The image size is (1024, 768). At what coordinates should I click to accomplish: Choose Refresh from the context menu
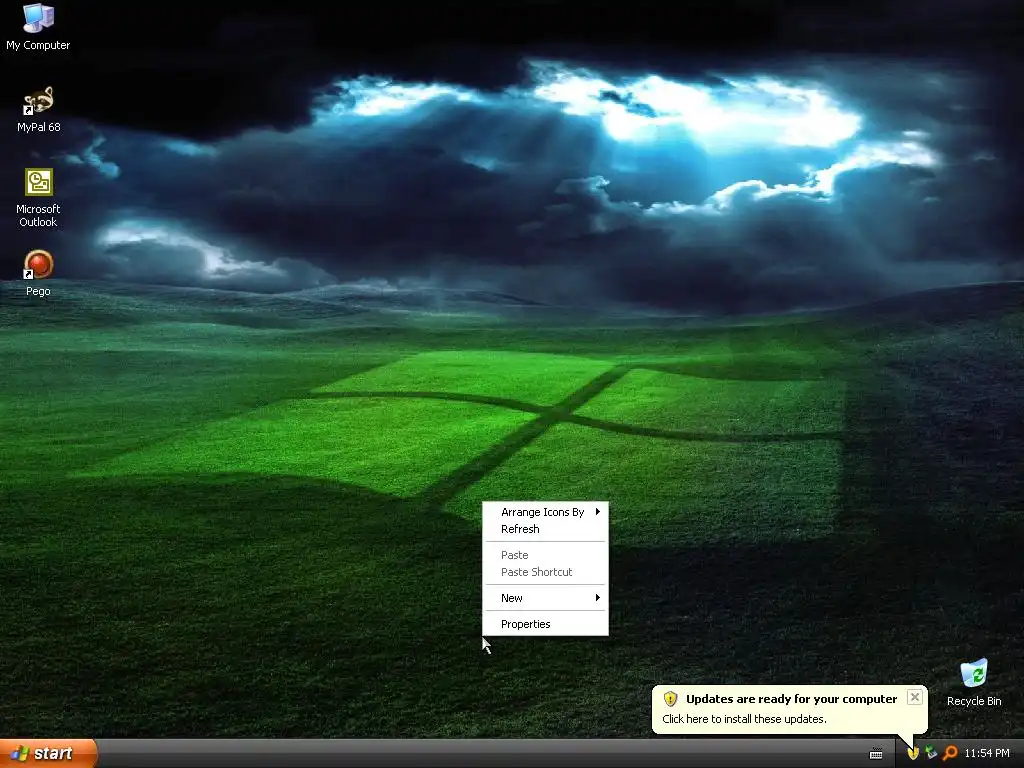click(545, 529)
